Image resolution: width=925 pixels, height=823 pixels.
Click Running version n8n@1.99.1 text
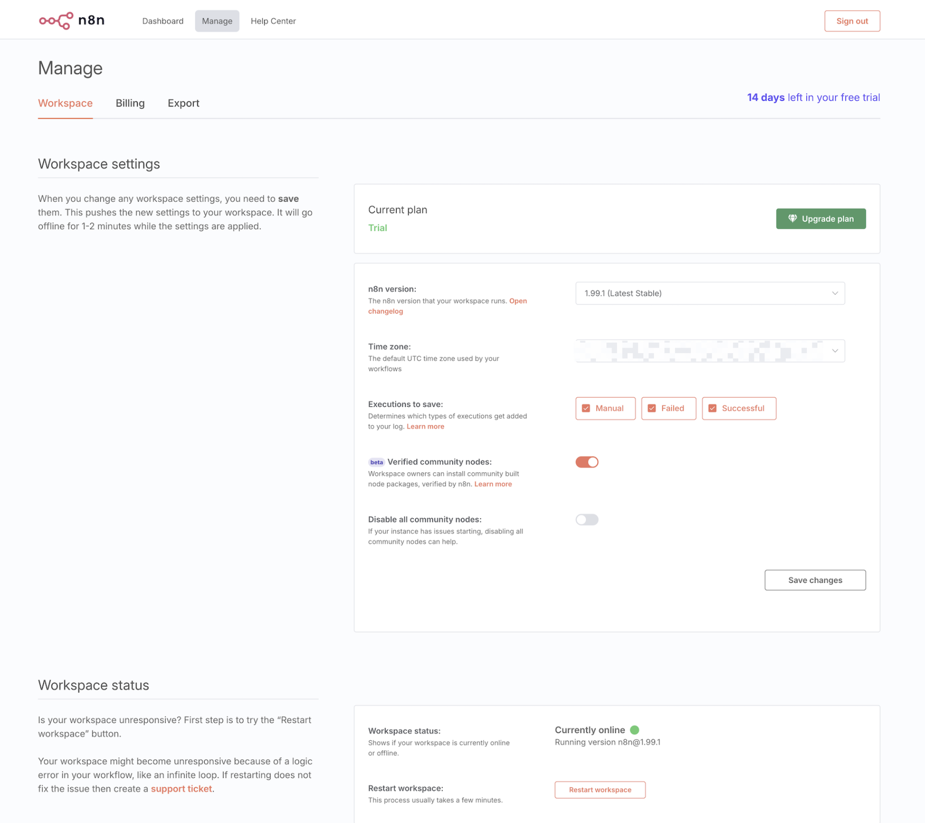tap(608, 742)
